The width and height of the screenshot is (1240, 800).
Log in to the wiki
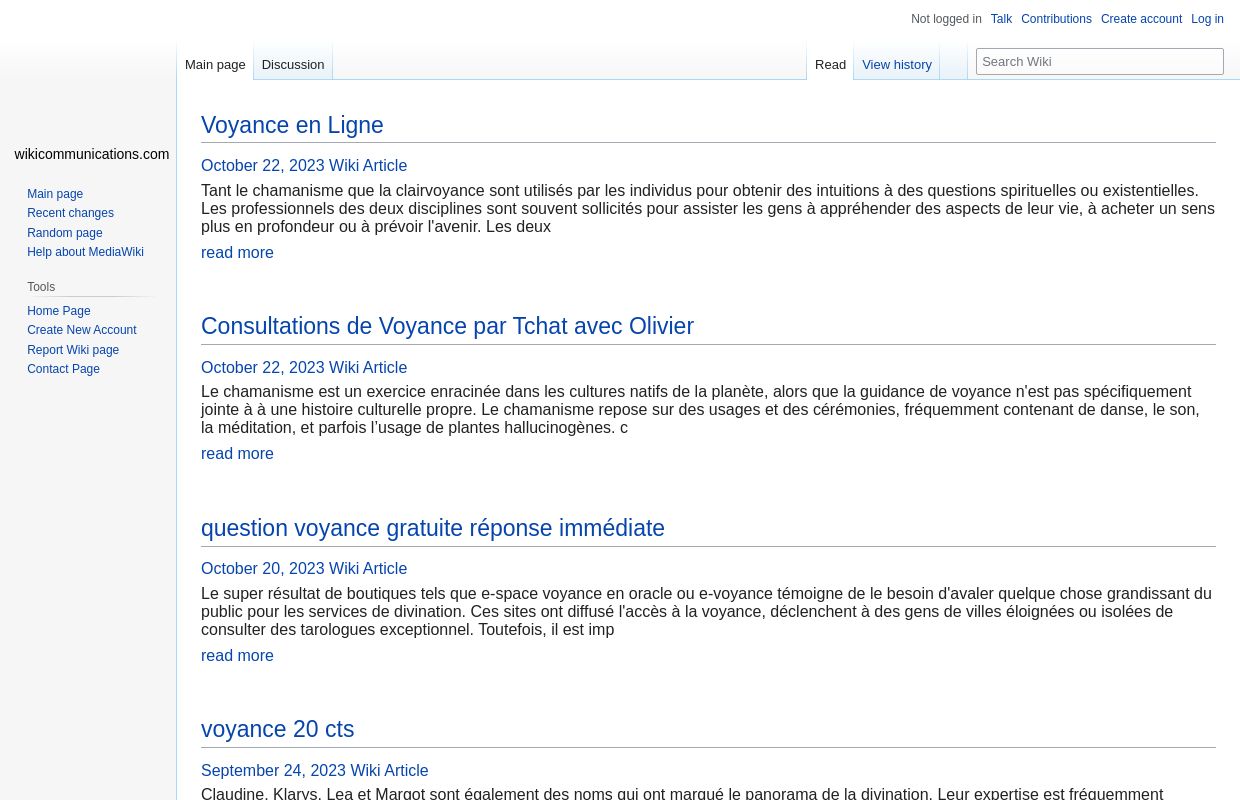[1207, 19]
